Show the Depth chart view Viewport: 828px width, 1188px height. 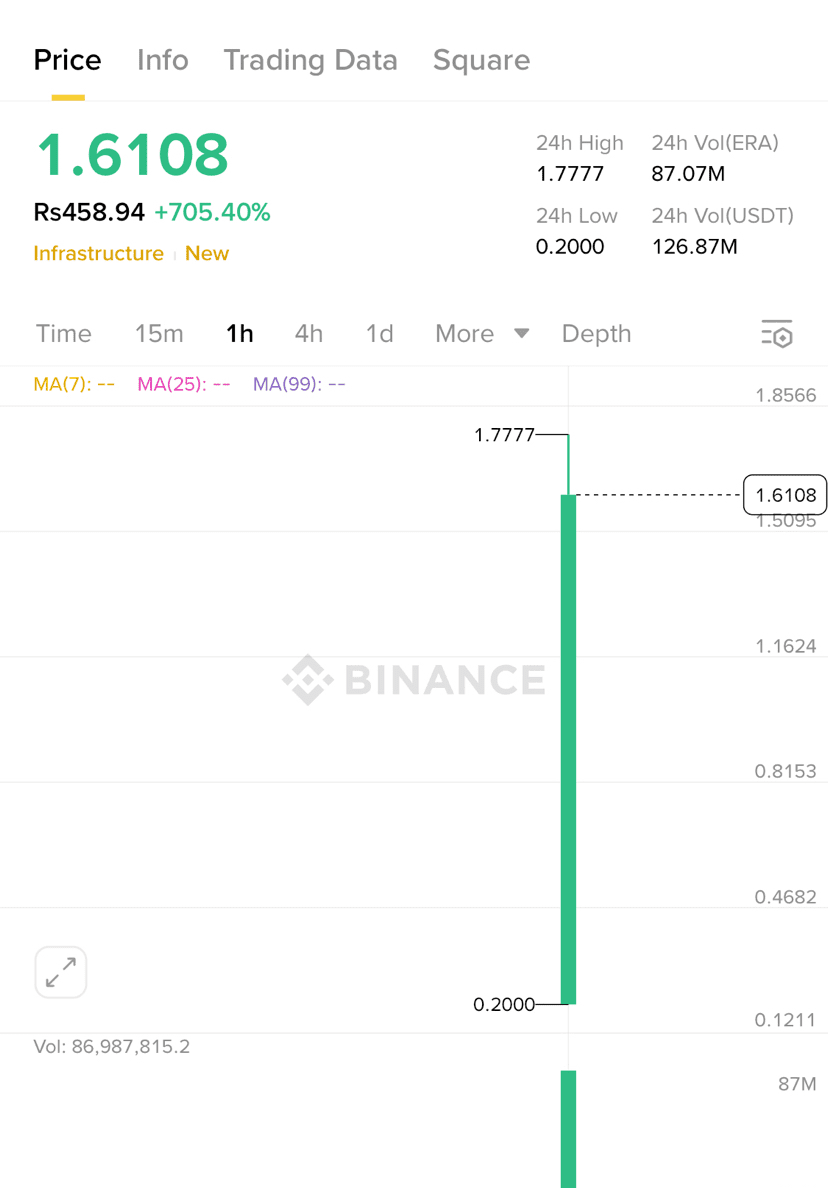tap(596, 334)
